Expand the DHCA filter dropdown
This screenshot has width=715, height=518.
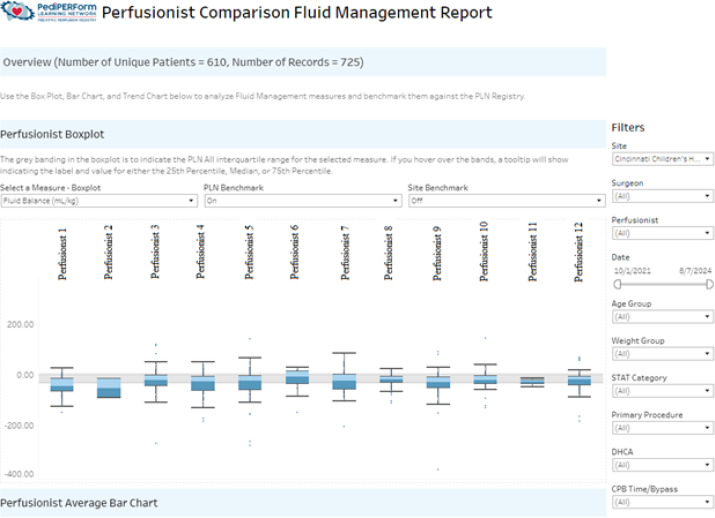click(x=663, y=465)
